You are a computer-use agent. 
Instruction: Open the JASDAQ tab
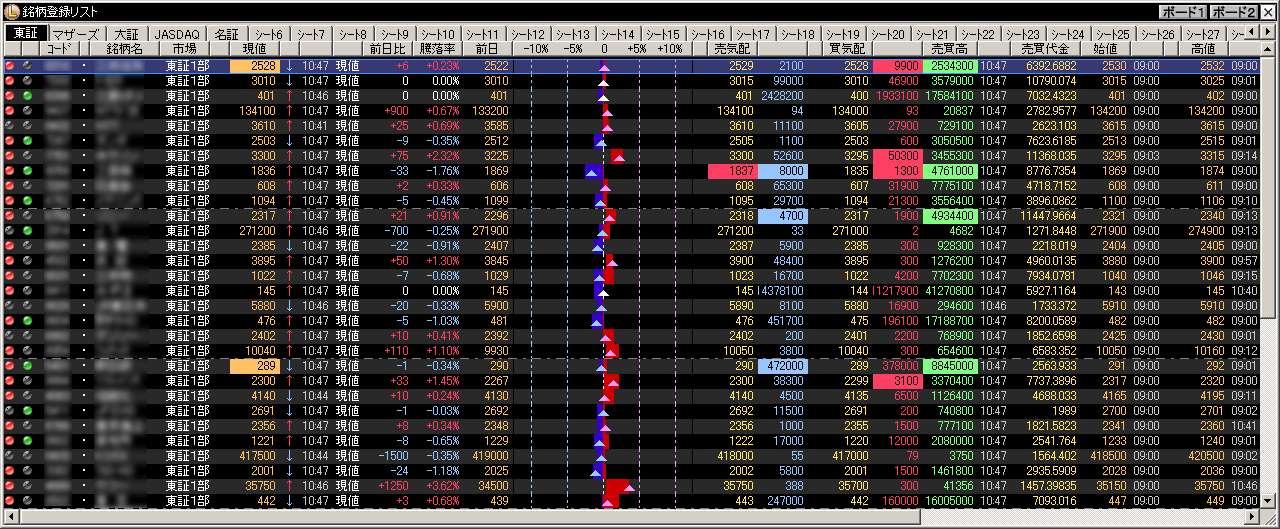click(x=178, y=34)
